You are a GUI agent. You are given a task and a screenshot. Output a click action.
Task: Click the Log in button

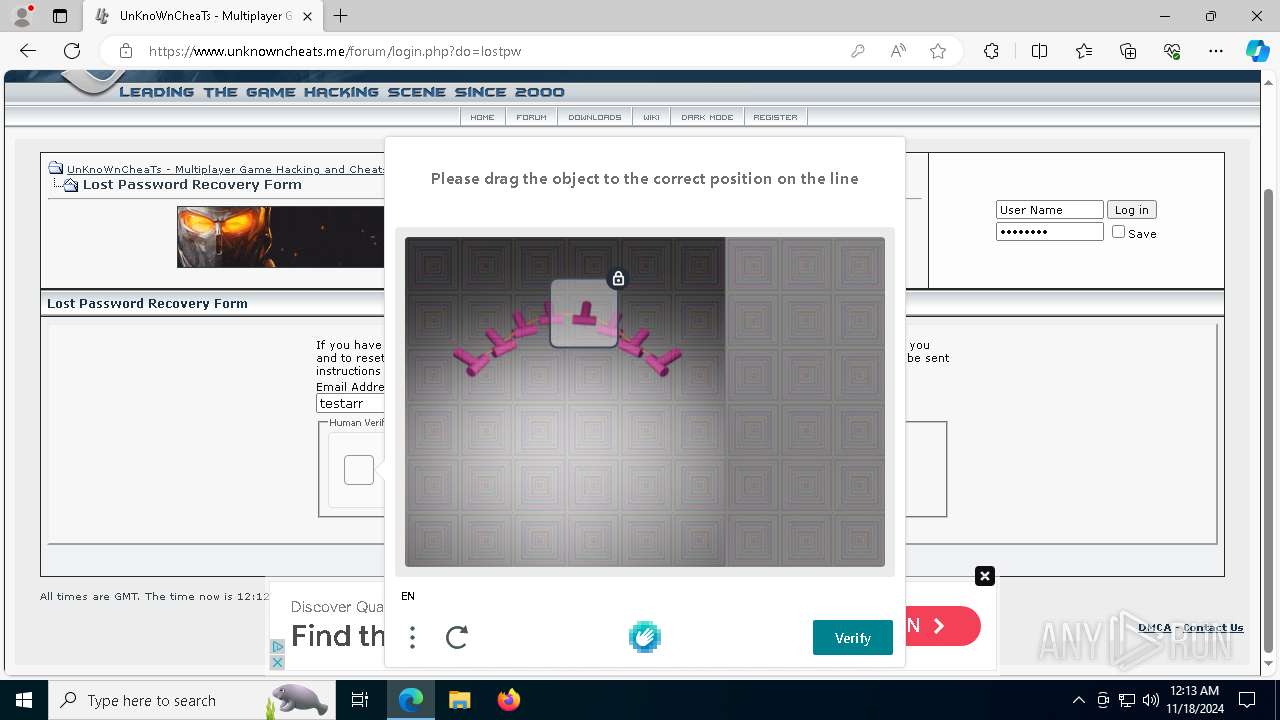(1132, 210)
